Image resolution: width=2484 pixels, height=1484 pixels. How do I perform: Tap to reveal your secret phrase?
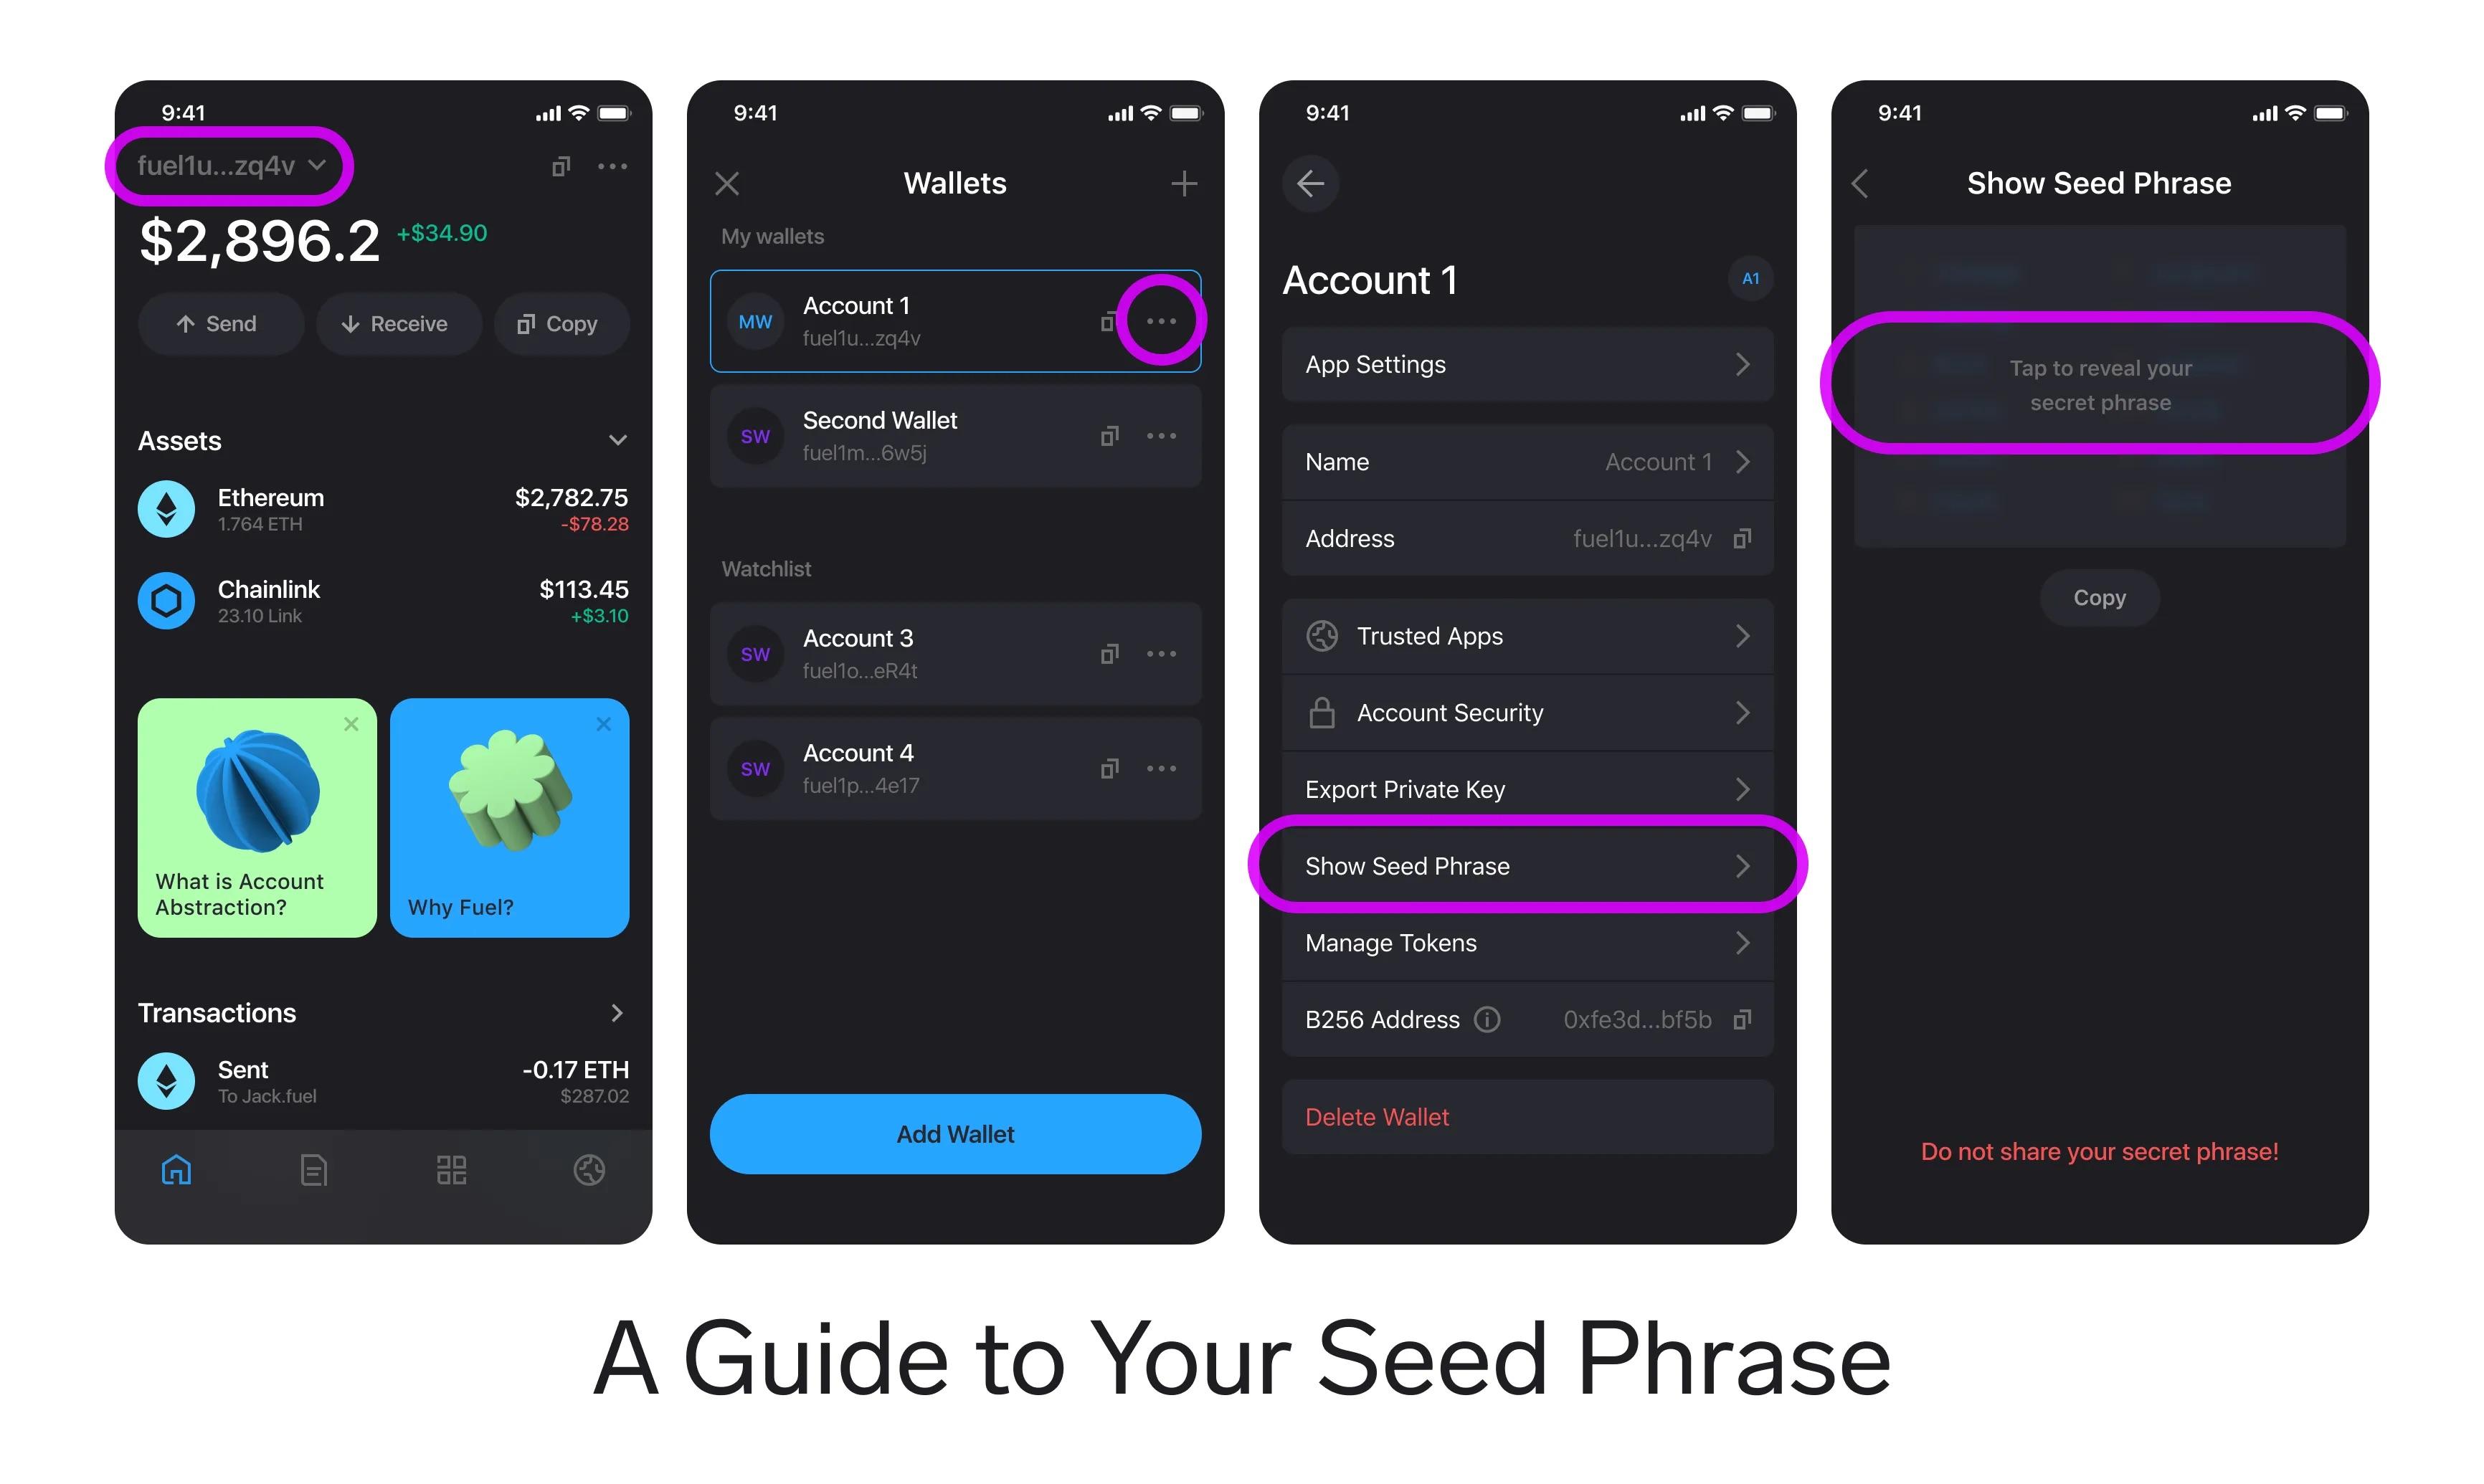click(2099, 385)
